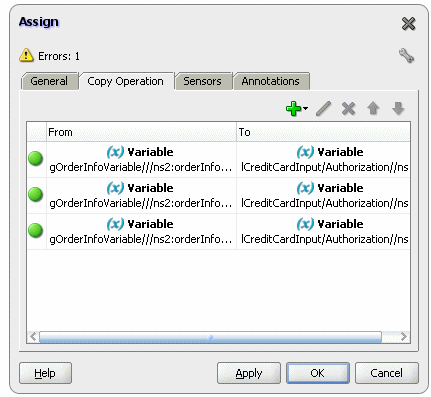
Task: Click the Cancel button
Action: pyautogui.click(x=387, y=373)
